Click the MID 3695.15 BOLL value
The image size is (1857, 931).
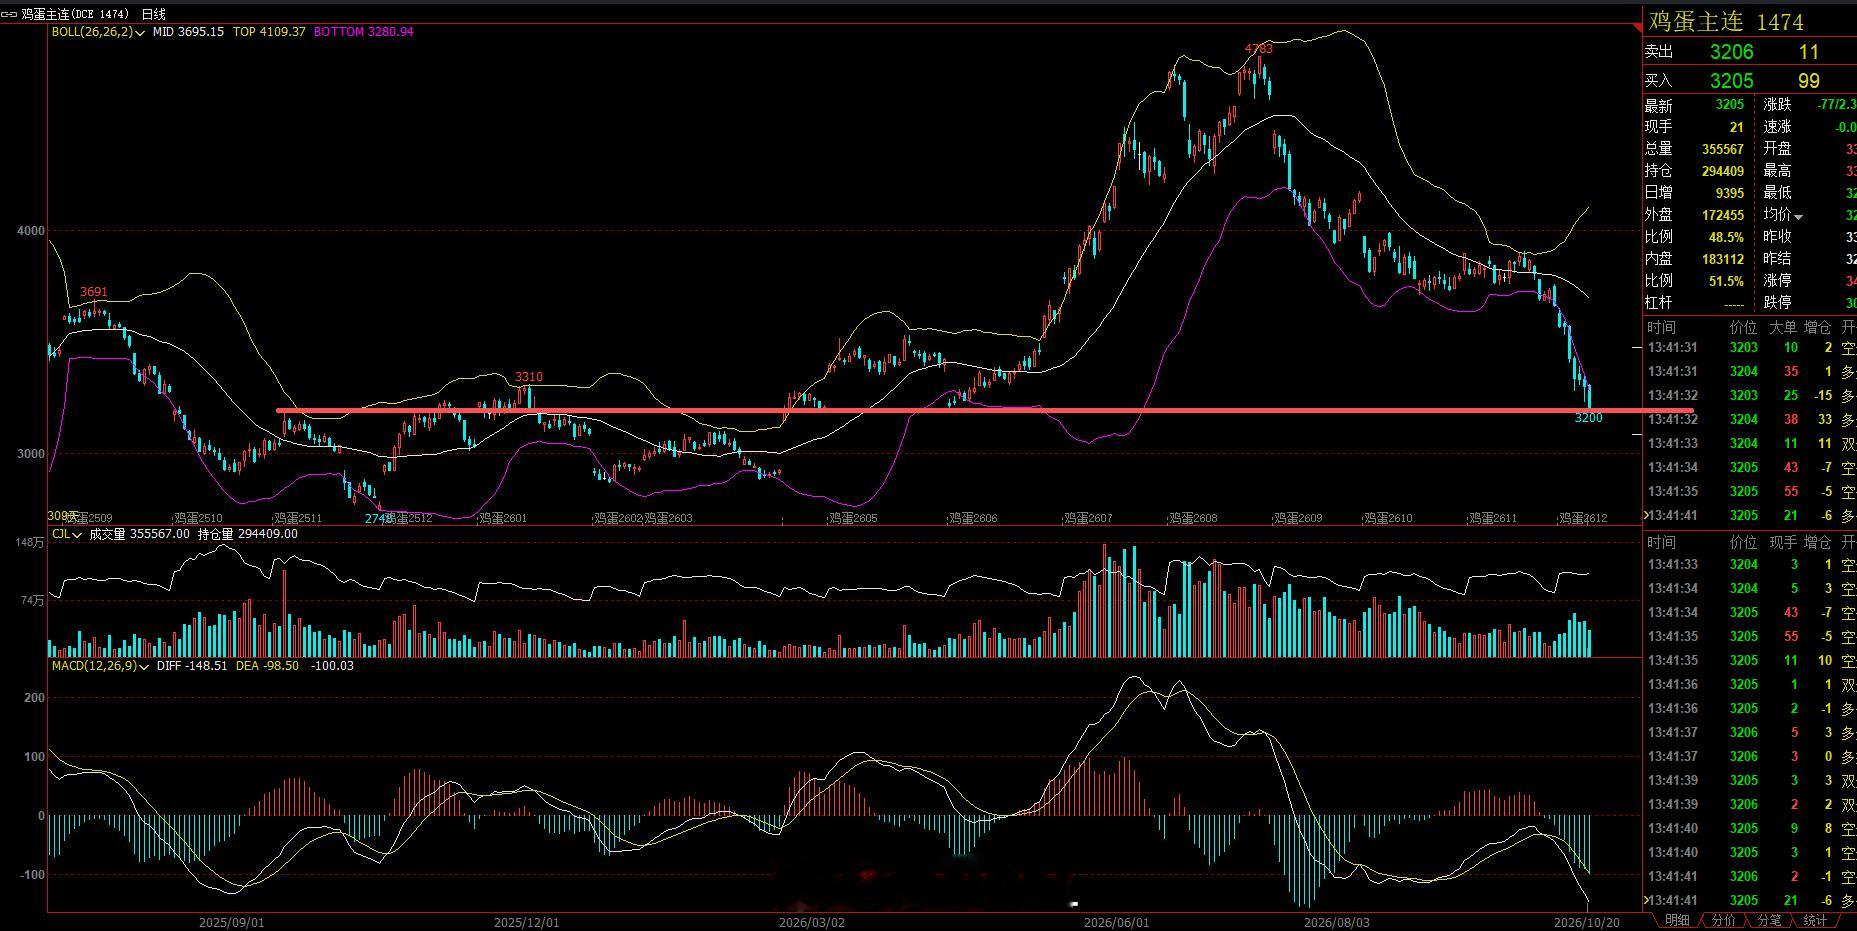point(188,32)
